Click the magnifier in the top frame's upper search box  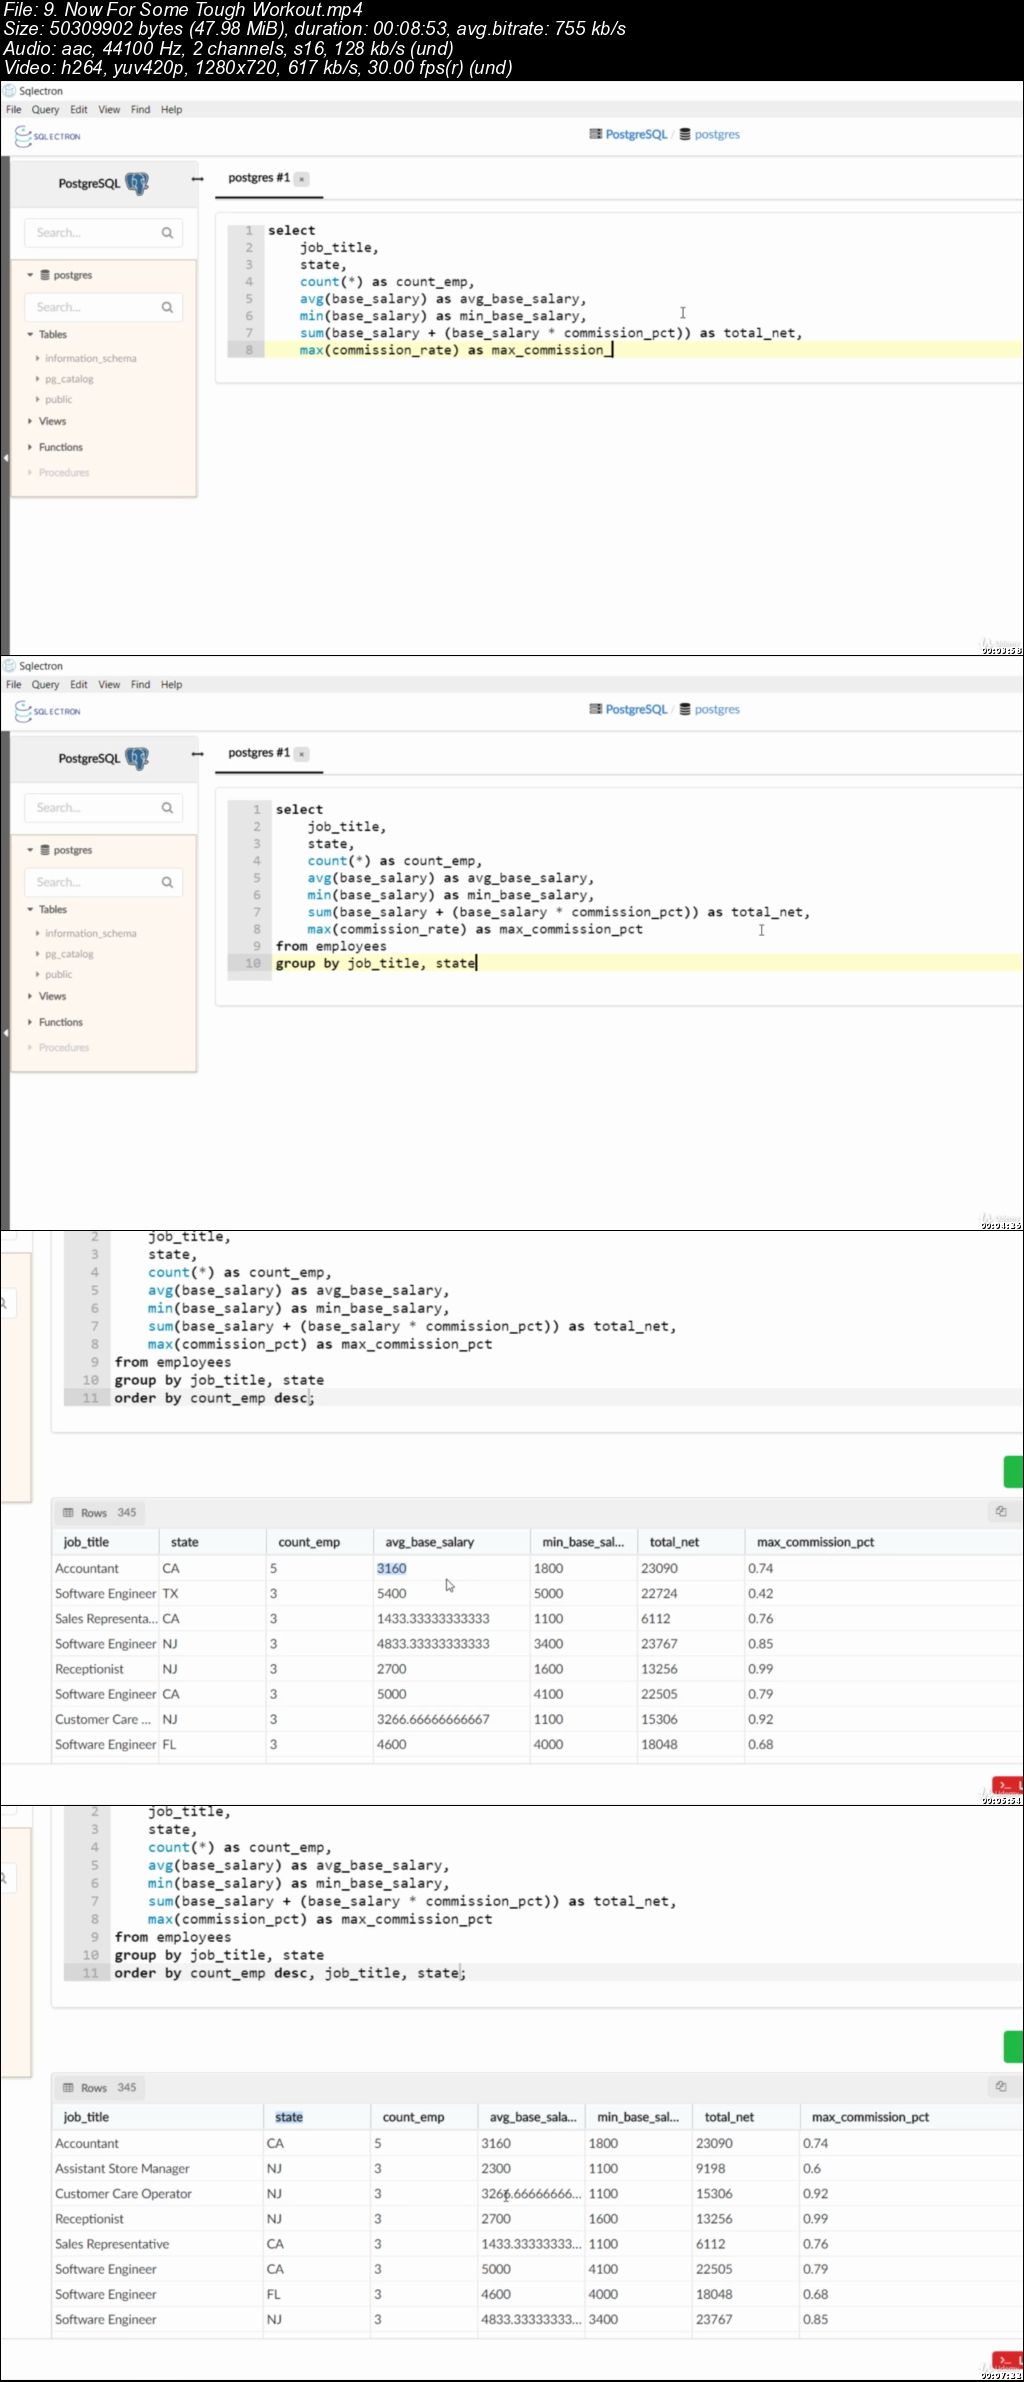[x=167, y=233]
